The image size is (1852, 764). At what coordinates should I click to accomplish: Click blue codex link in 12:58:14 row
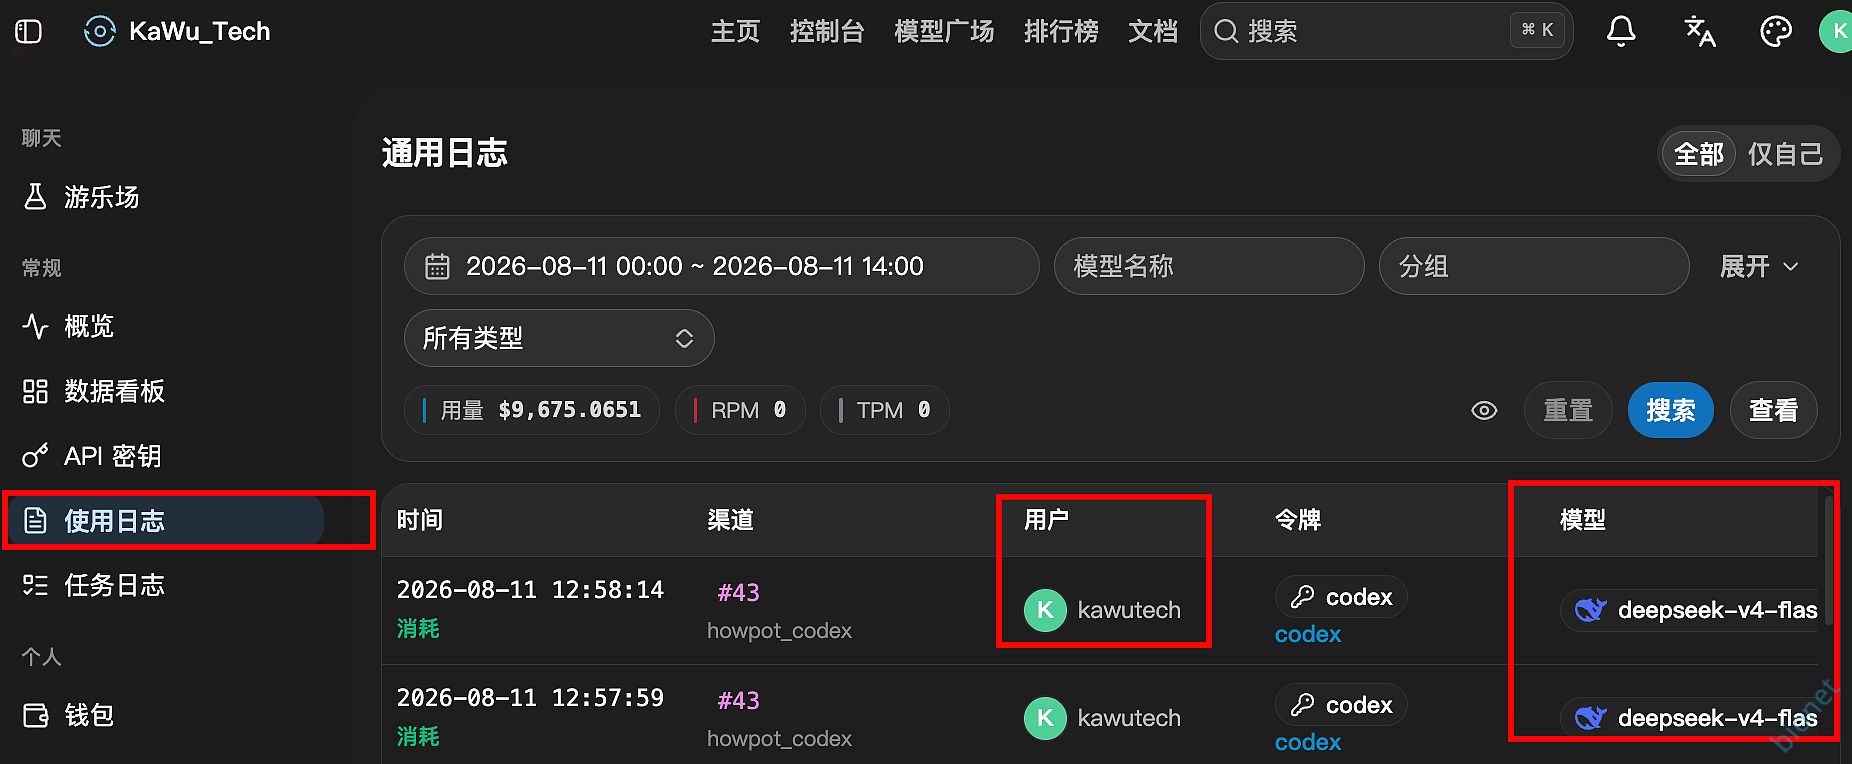point(1308,635)
